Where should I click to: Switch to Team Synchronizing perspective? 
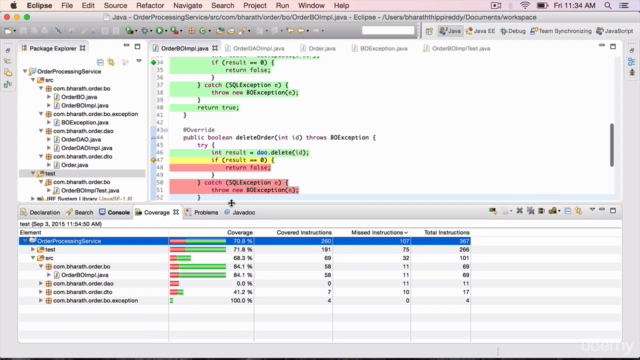pos(561,31)
